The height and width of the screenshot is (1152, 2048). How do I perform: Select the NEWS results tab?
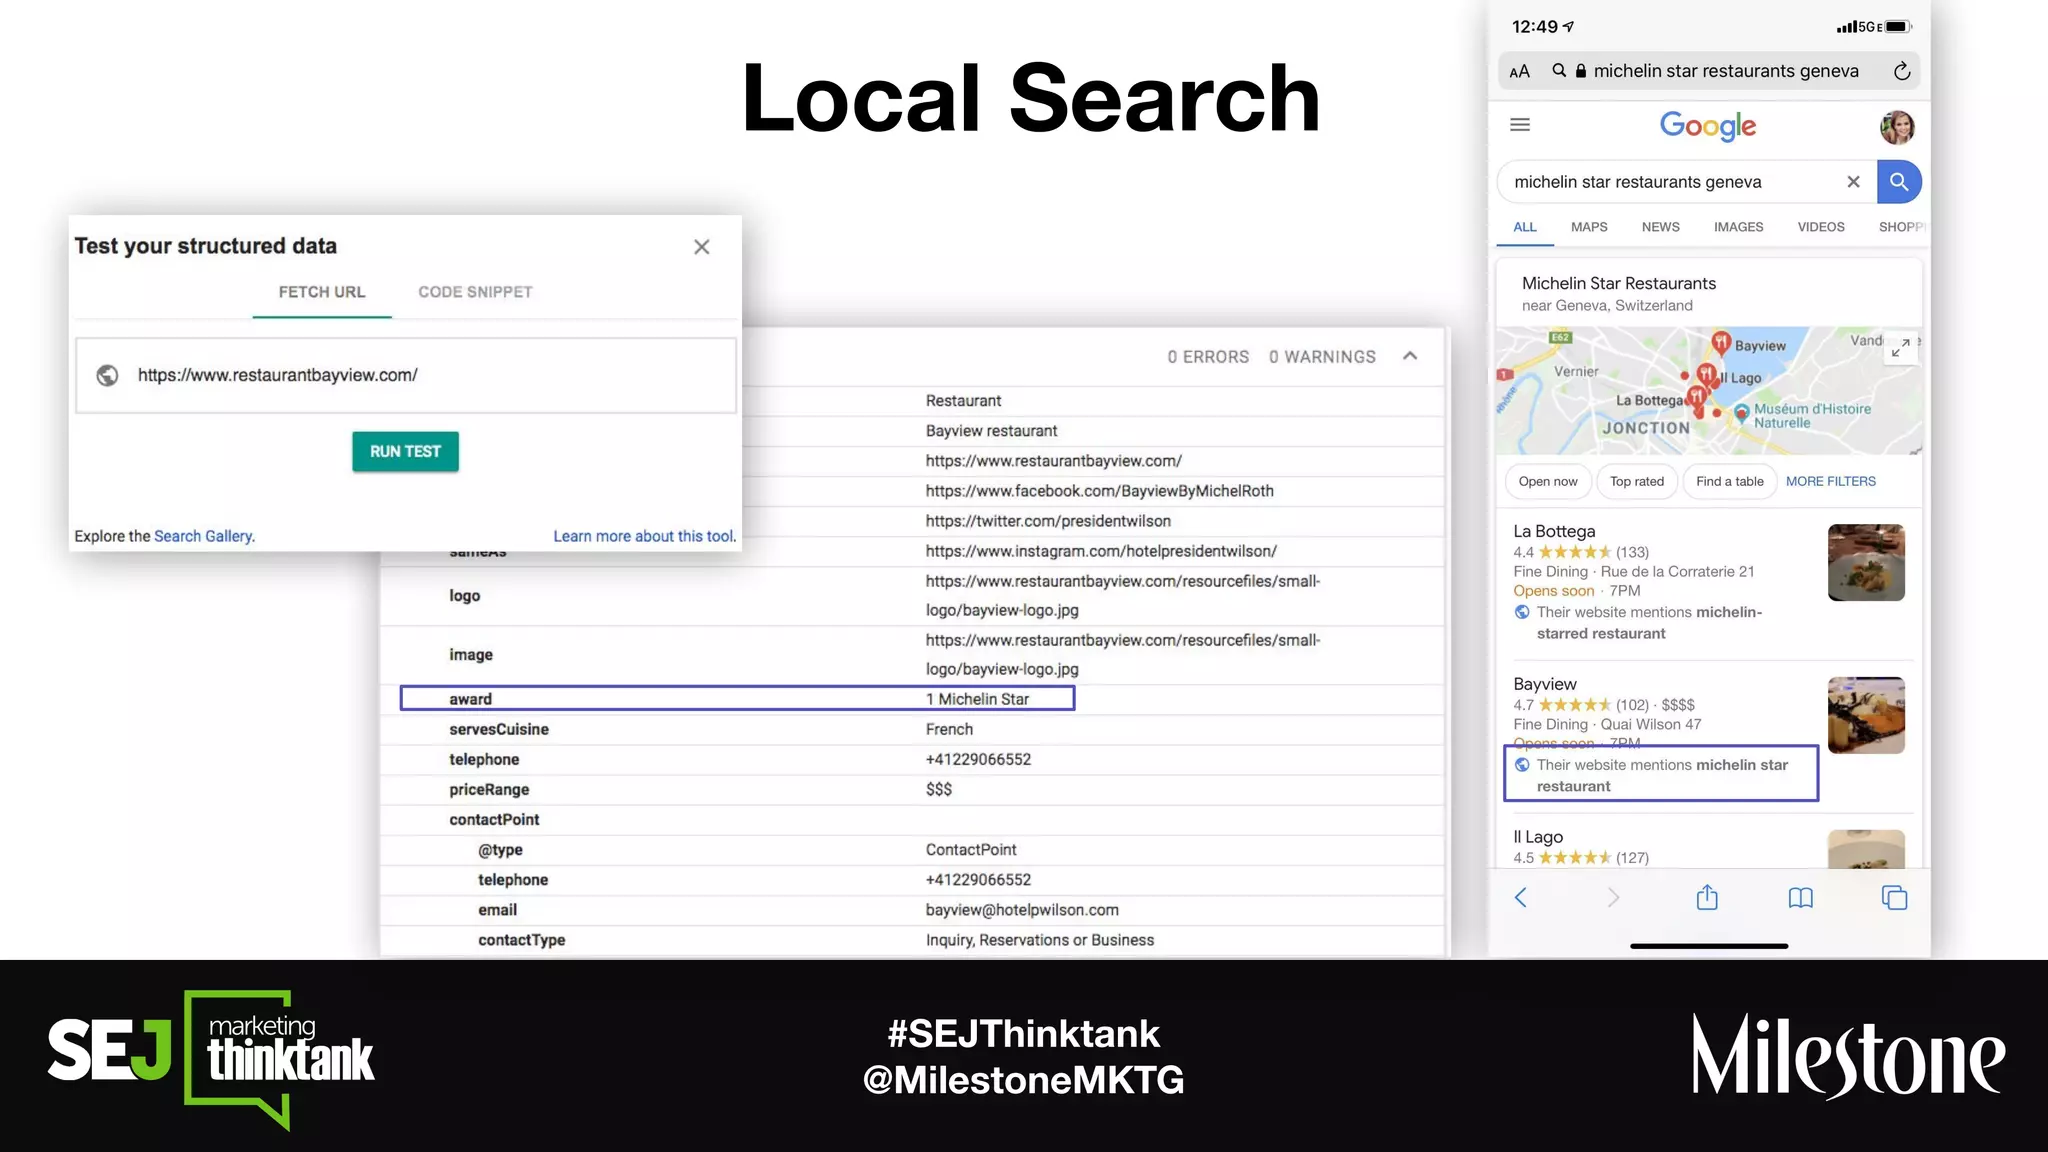click(x=1660, y=227)
